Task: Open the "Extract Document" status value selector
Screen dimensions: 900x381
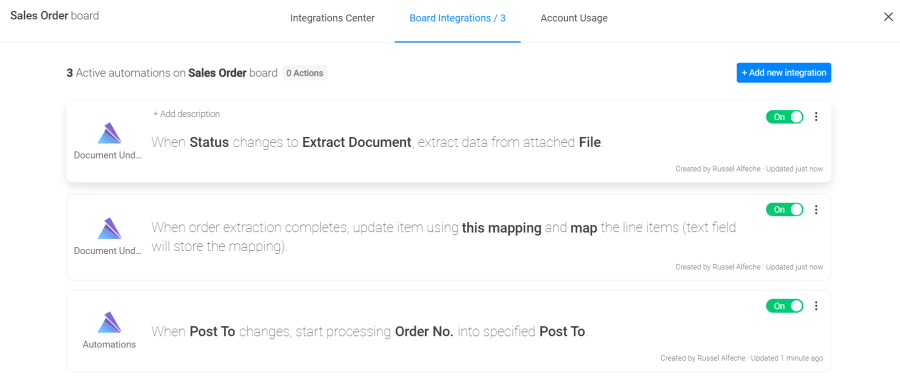Action: (357, 142)
